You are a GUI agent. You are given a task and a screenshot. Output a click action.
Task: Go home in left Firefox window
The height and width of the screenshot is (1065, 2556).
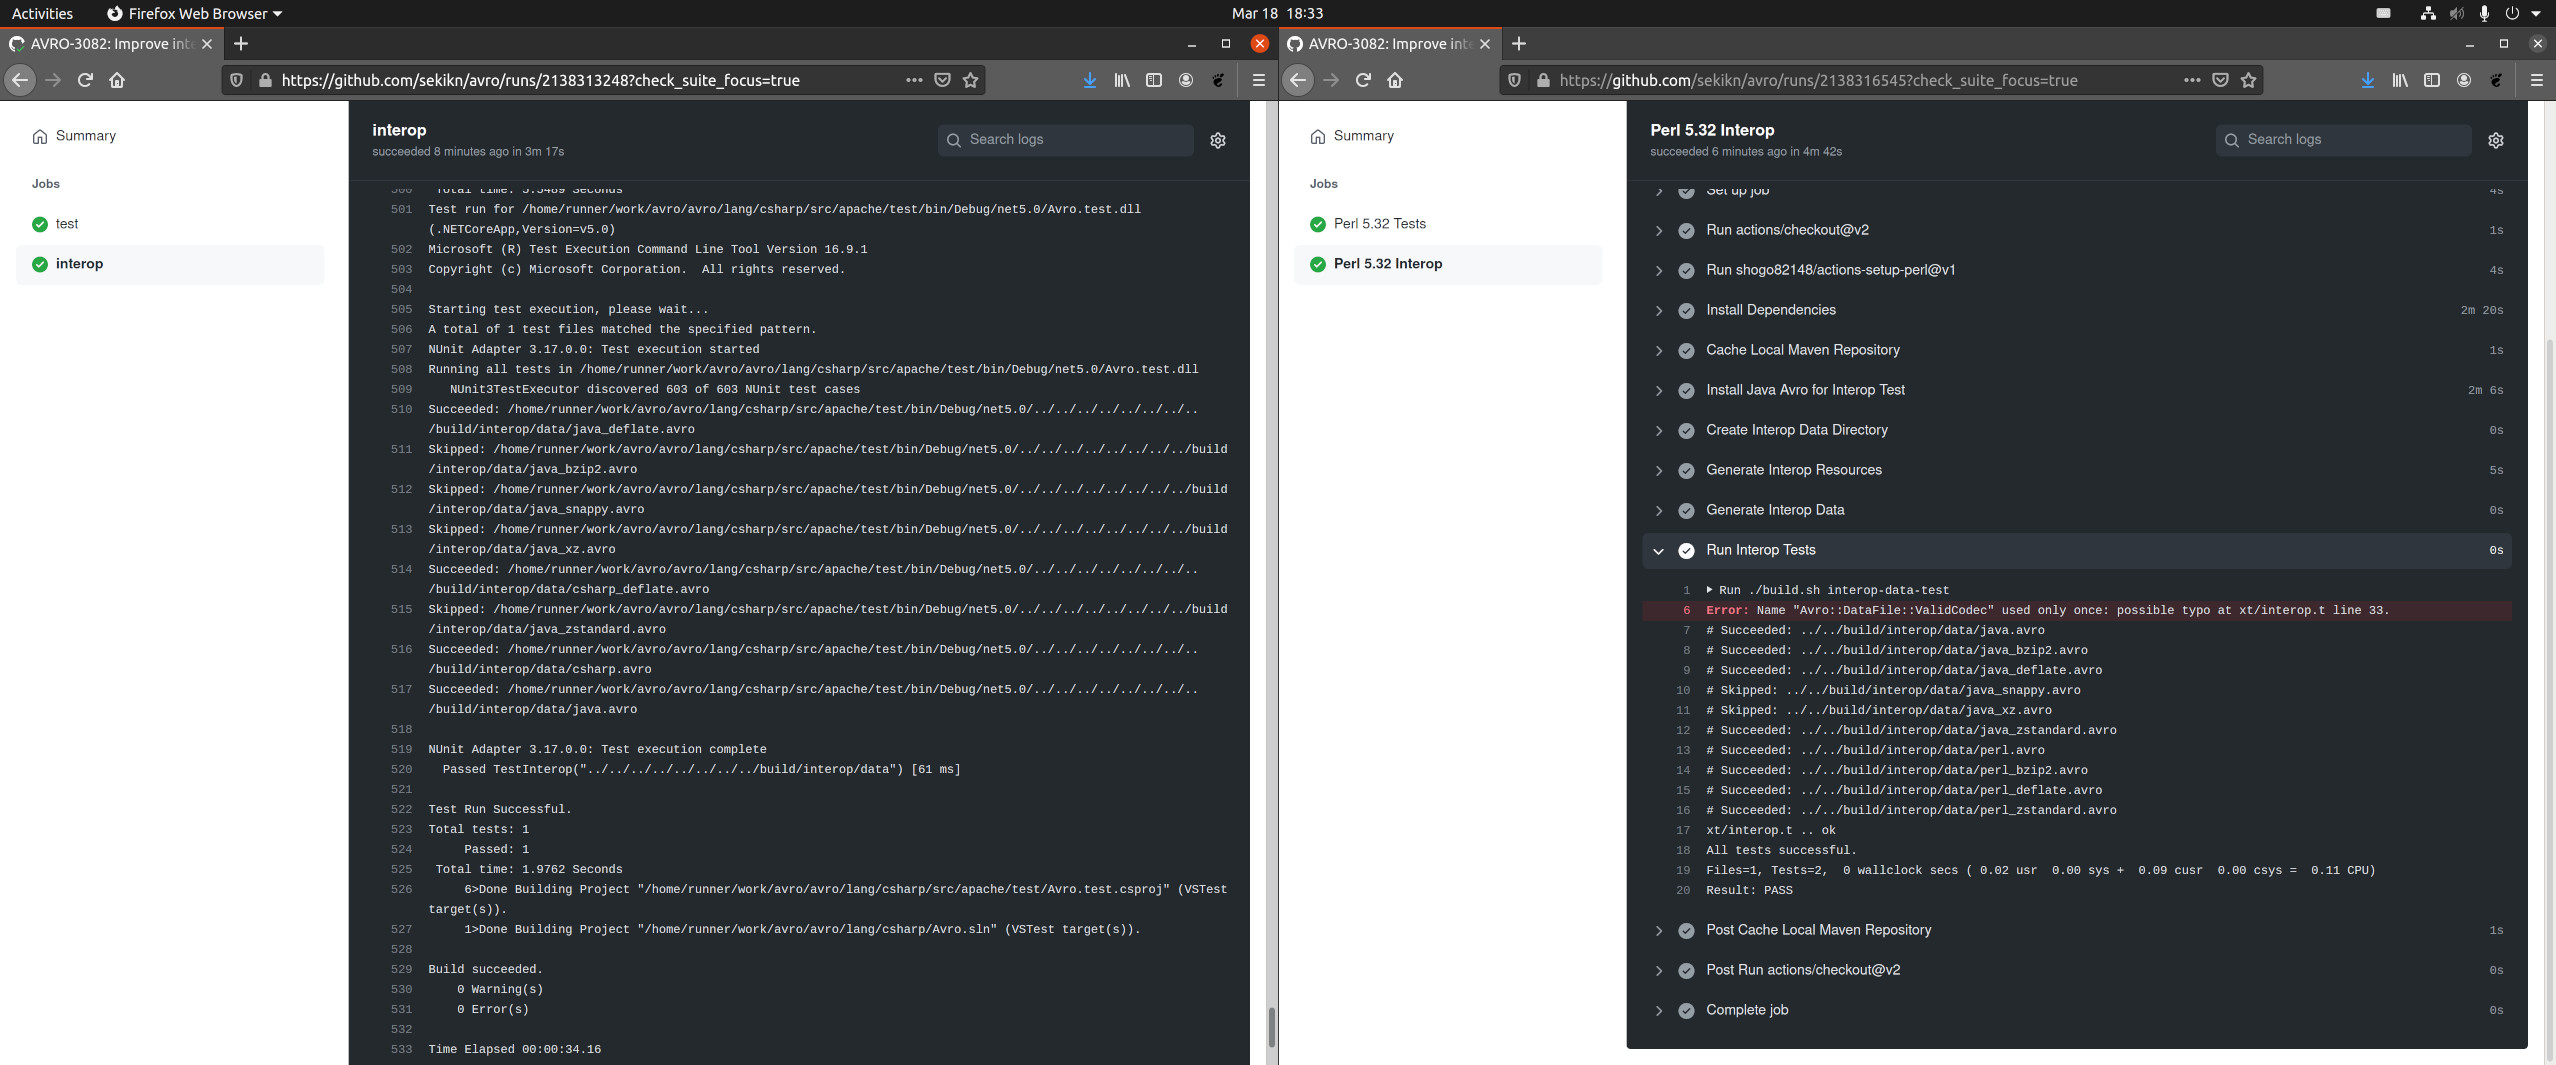click(117, 80)
